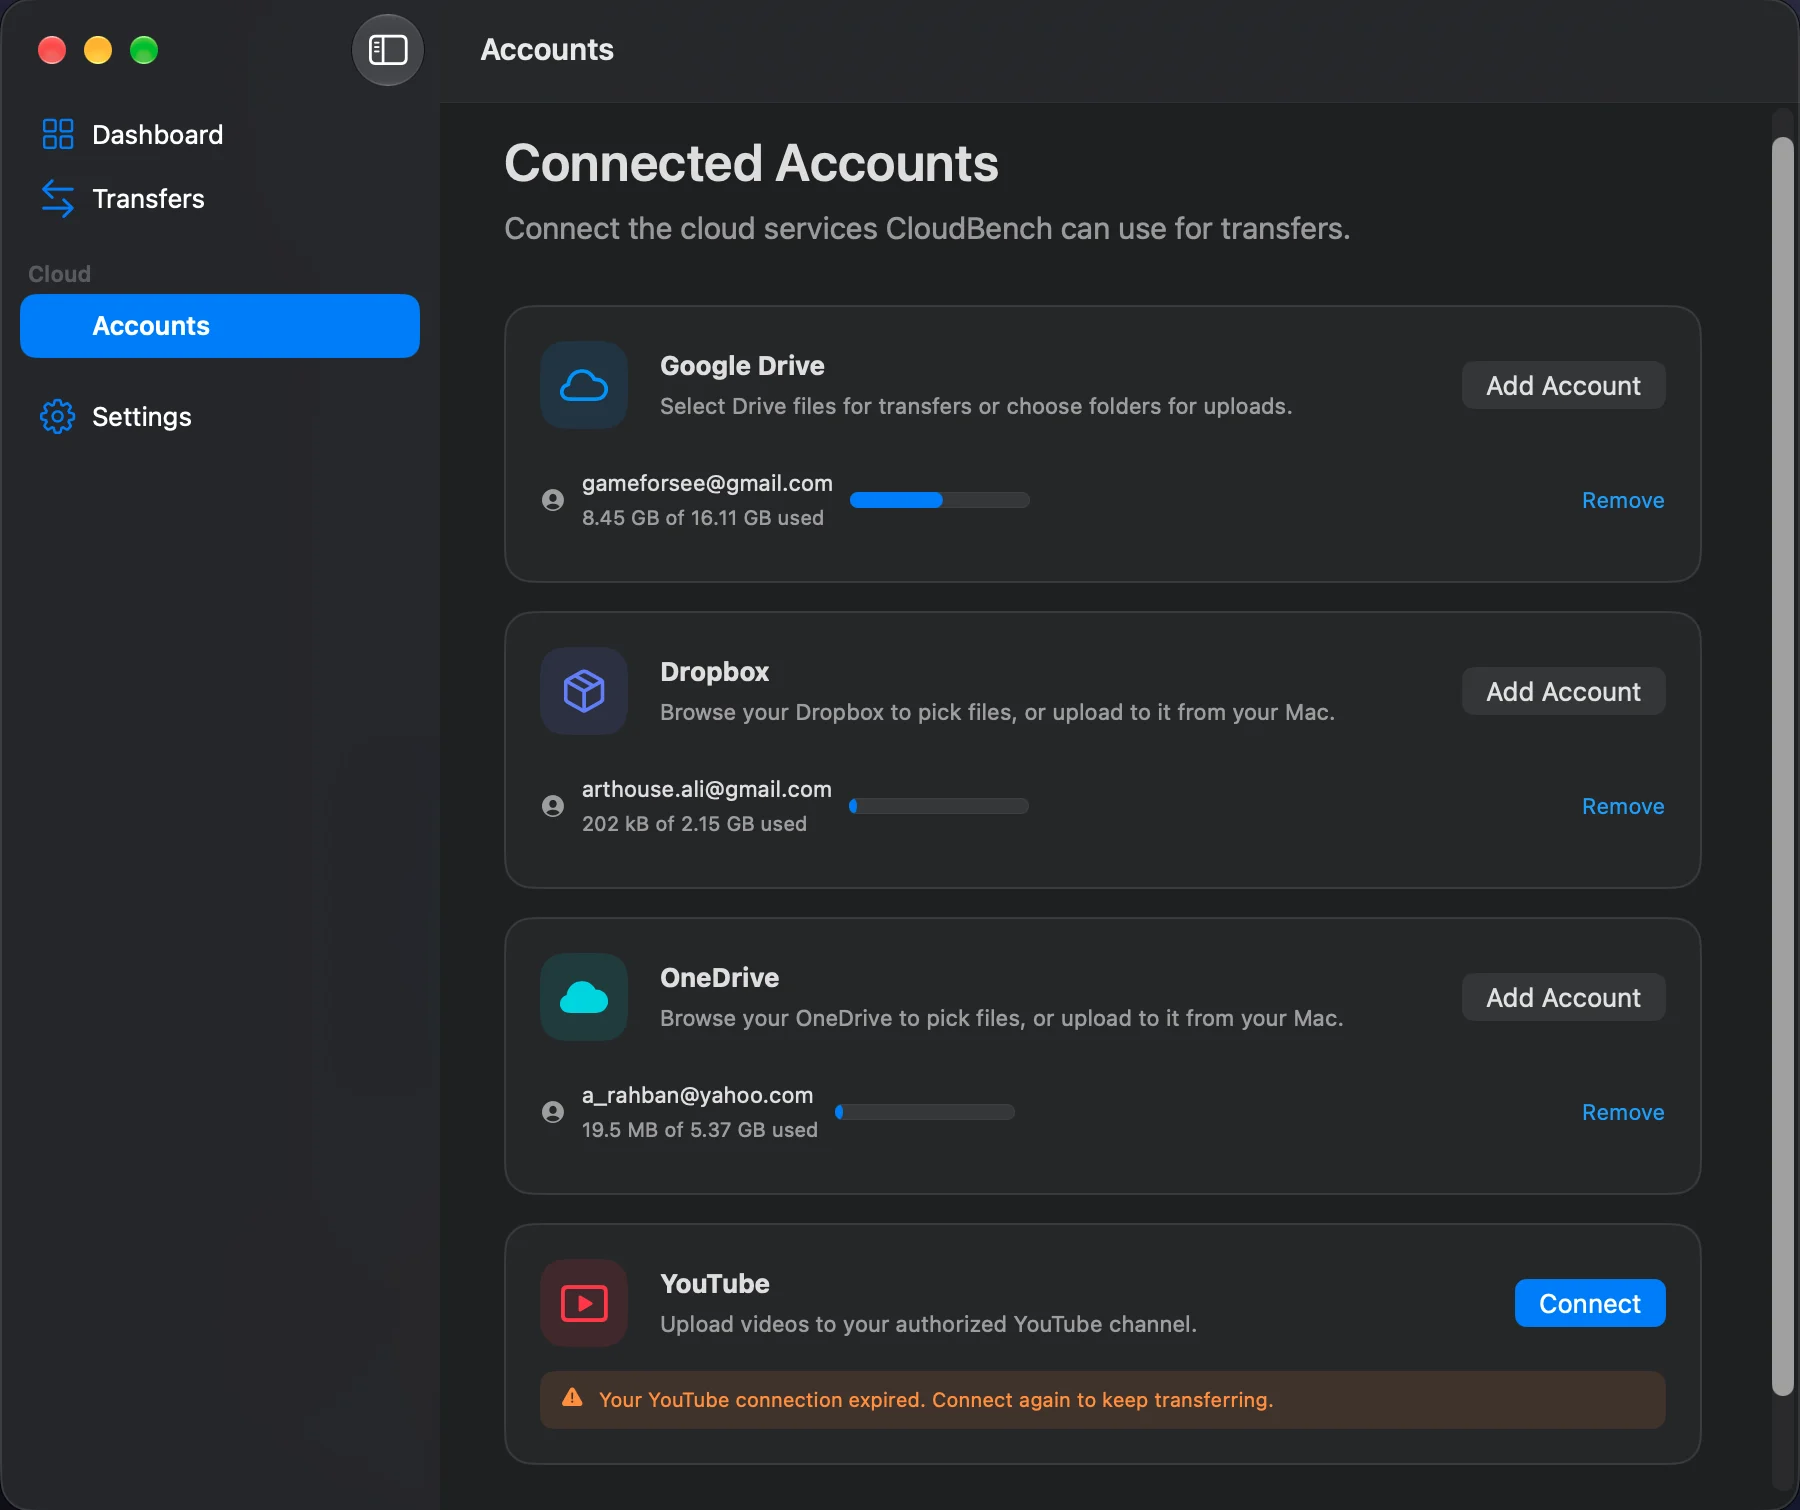Remove the a_rahban@yahoo.com account

(1623, 1112)
